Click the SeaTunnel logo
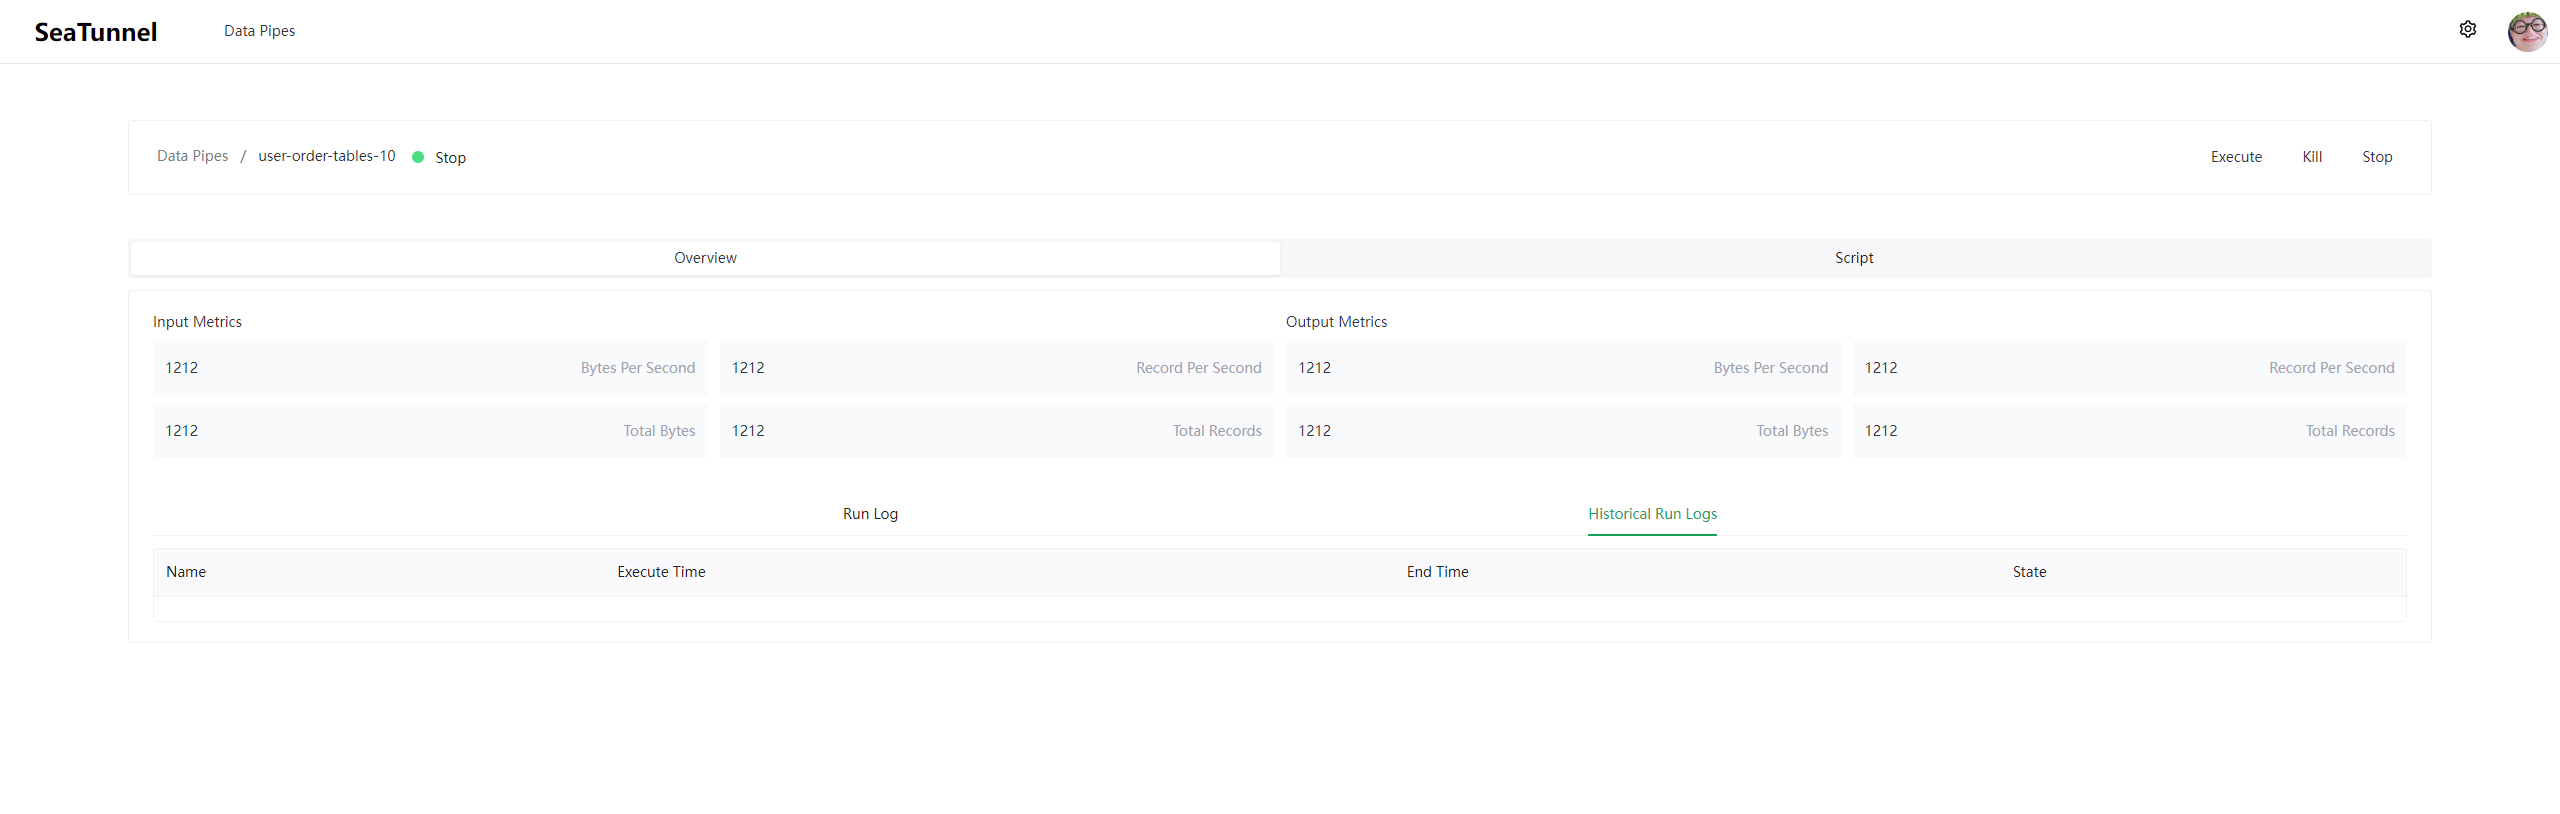Screen dimensions: 2560x814 pos(96,32)
